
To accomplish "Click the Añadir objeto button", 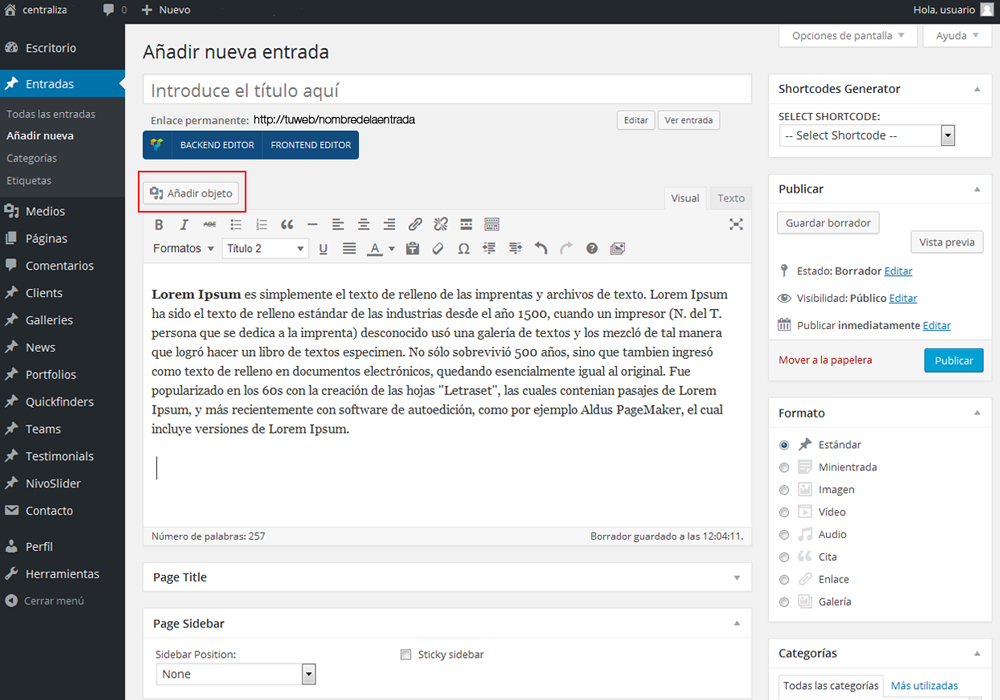I will point(191,193).
